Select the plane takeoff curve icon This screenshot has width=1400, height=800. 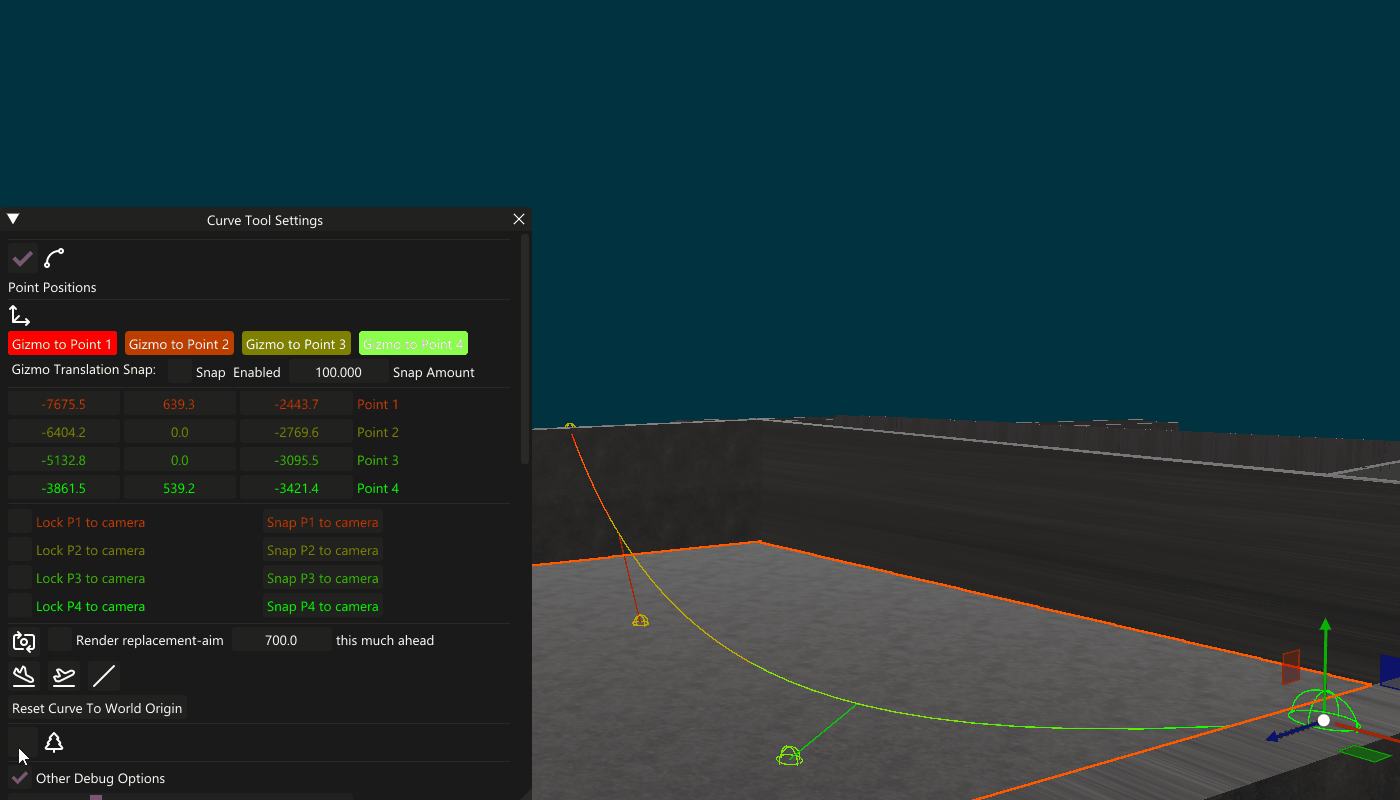point(63,676)
